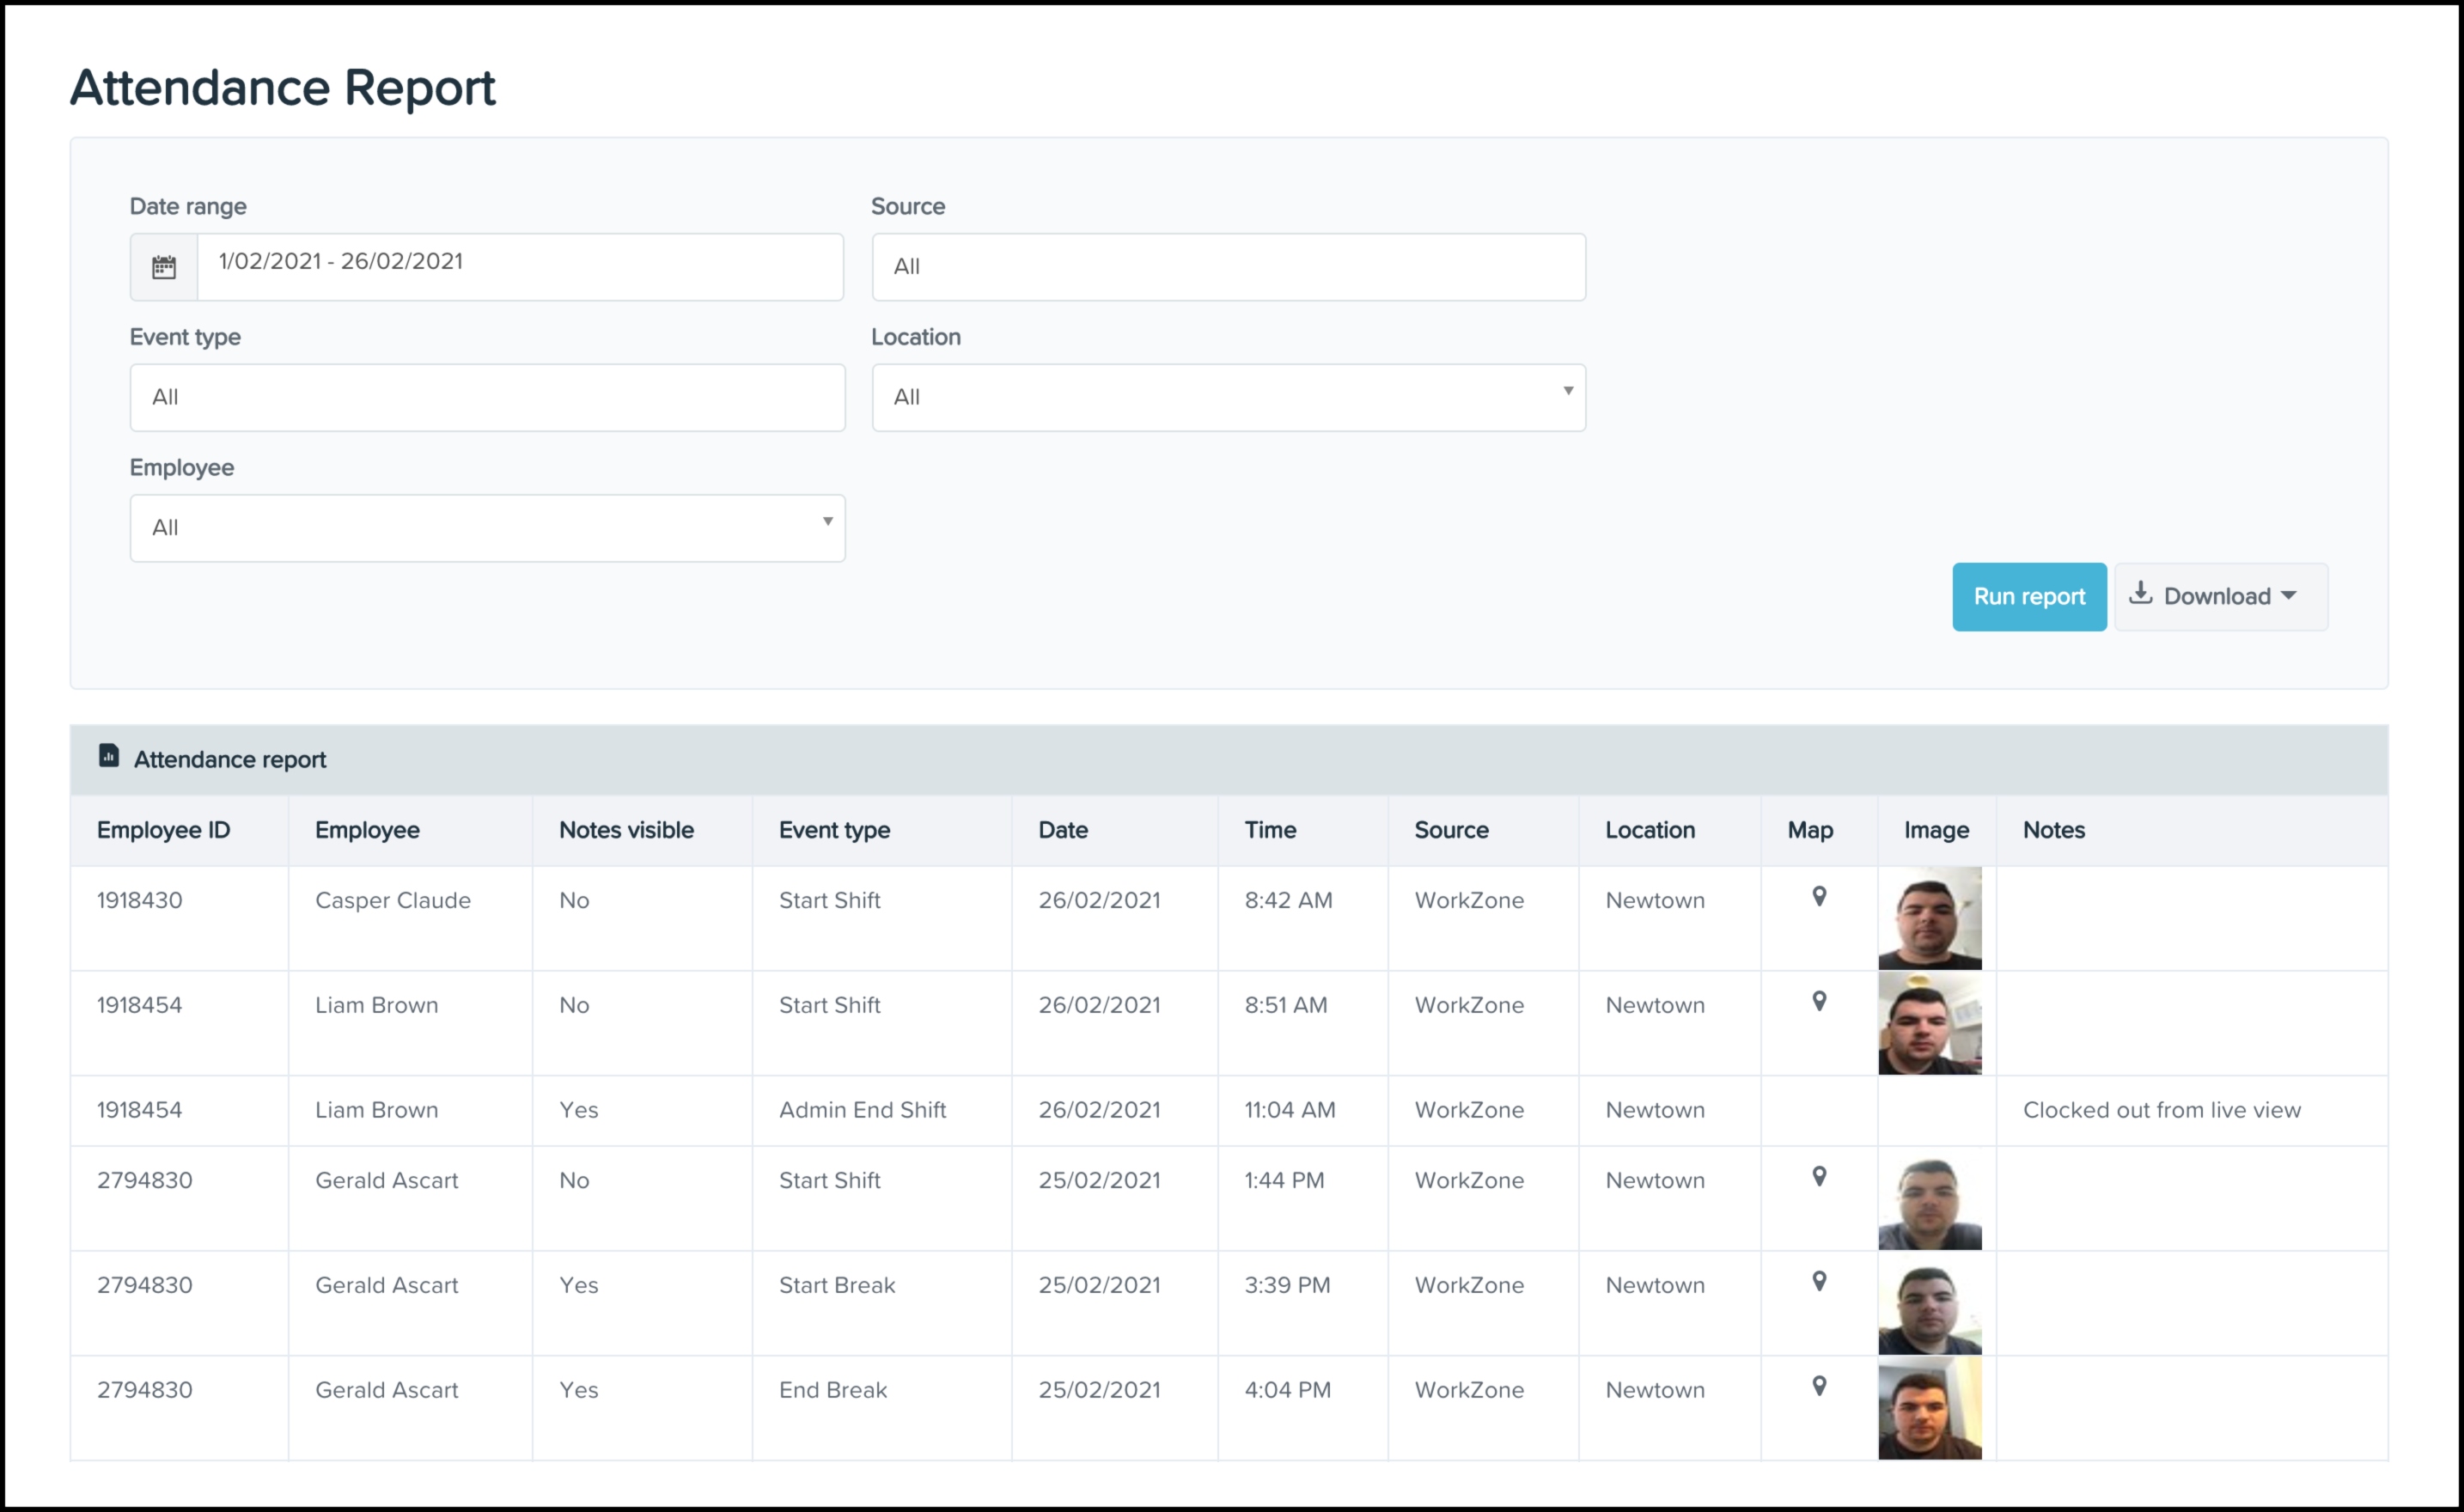Image resolution: width=2464 pixels, height=1512 pixels.
Task: Expand the Employee dropdown
Action: pos(827,522)
